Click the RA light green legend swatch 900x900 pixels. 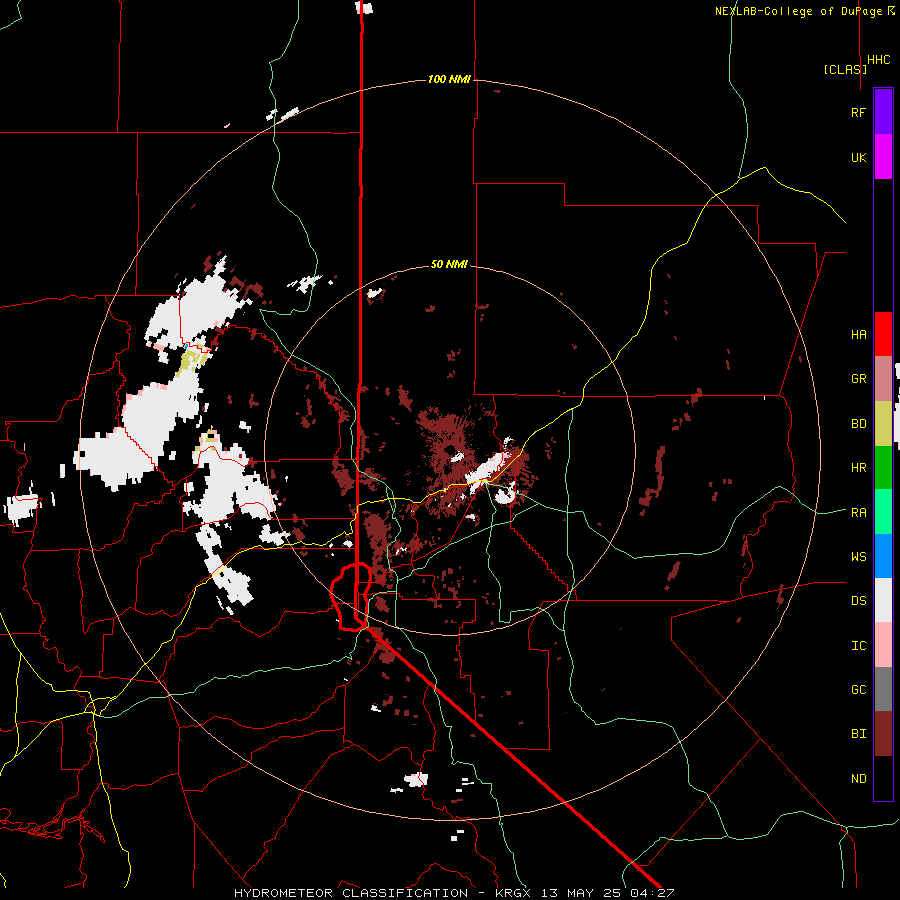(883, 511)
